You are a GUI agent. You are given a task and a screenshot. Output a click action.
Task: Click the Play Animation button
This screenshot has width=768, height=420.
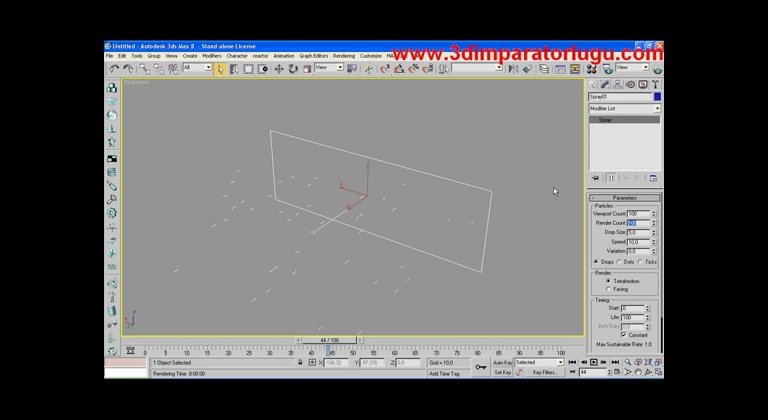click(x=594, y=362)
